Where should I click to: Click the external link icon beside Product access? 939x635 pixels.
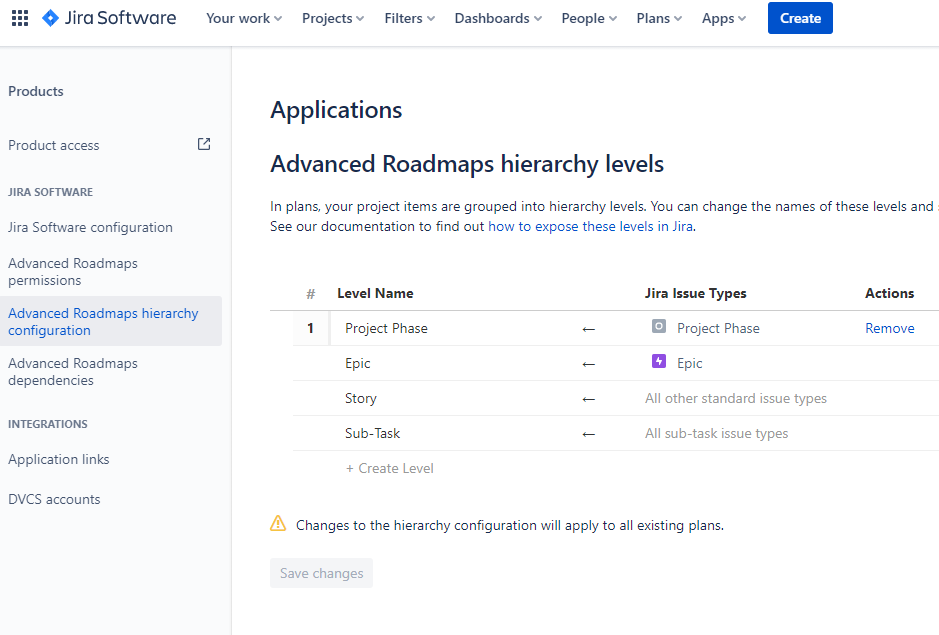pyautogui.click(x=204, y=144)
